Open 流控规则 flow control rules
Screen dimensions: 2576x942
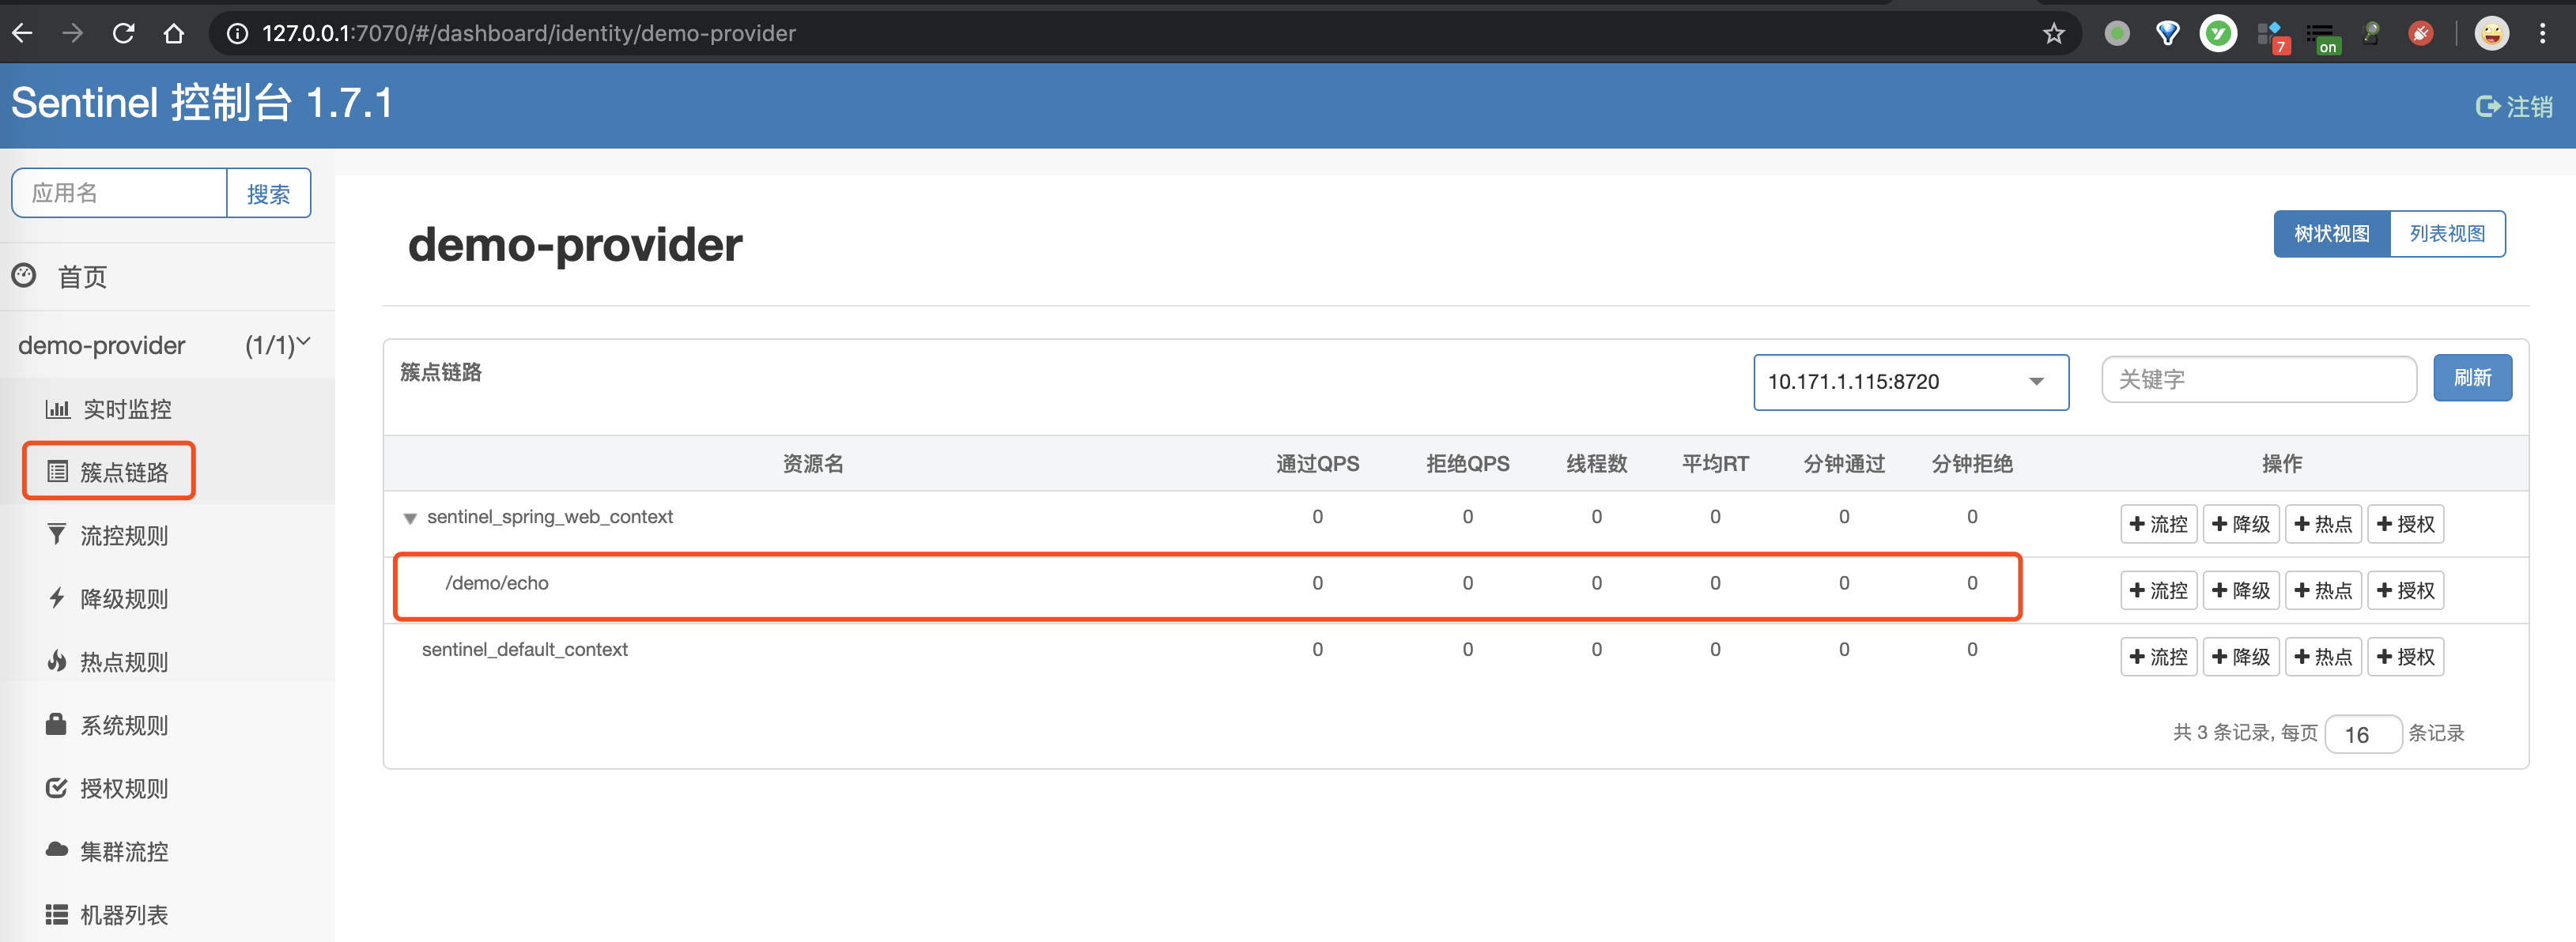[x=126, y=535]
